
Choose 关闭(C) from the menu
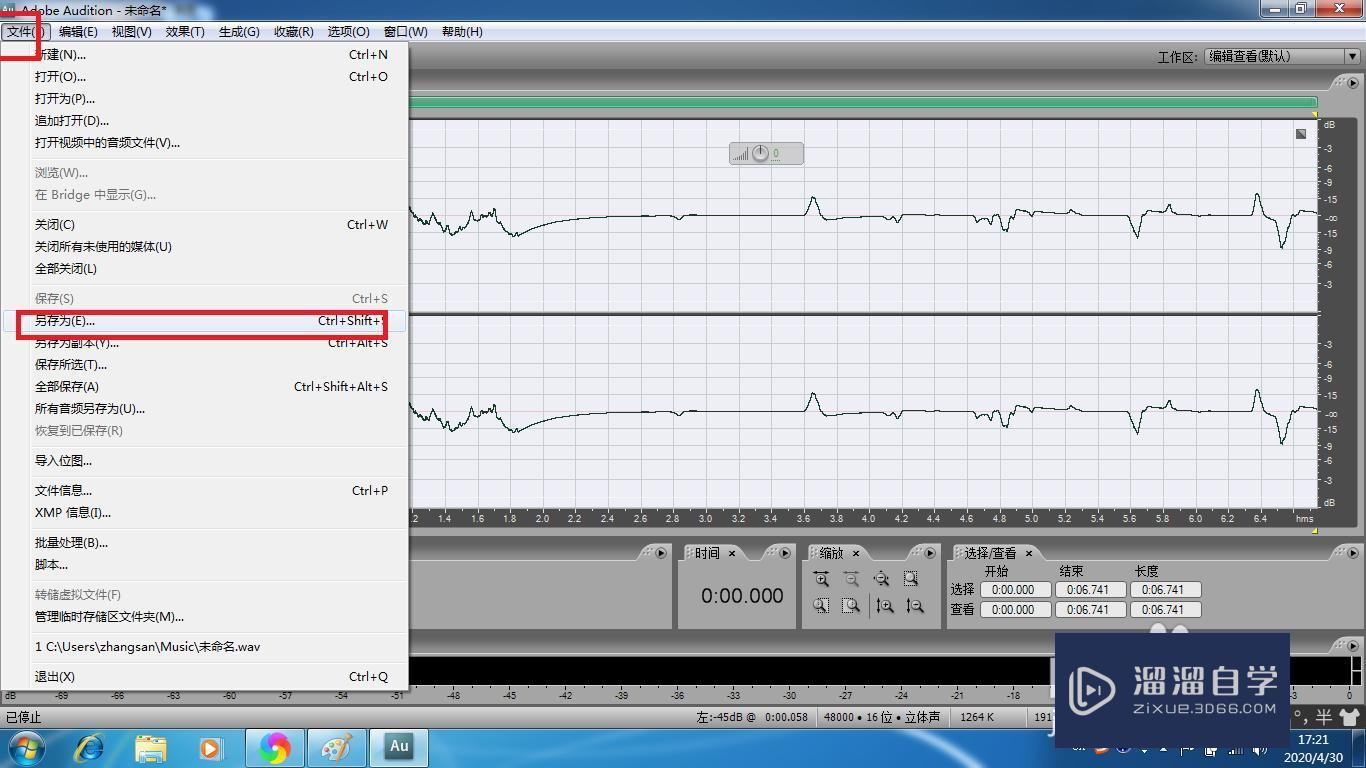click(x=204, y=225)
